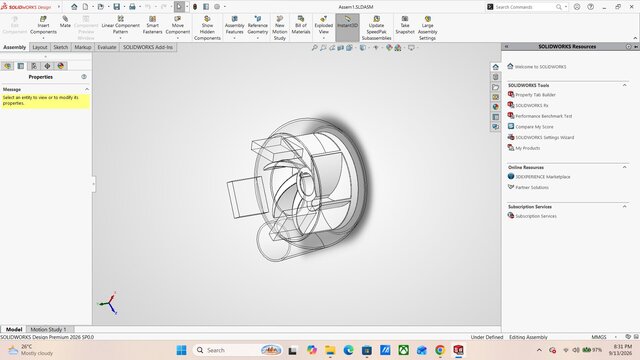This screenshot has width=640, height=360.
Task: Click Zoom to Fit icon in view toolbar
Action: click(x=314, y=48)
